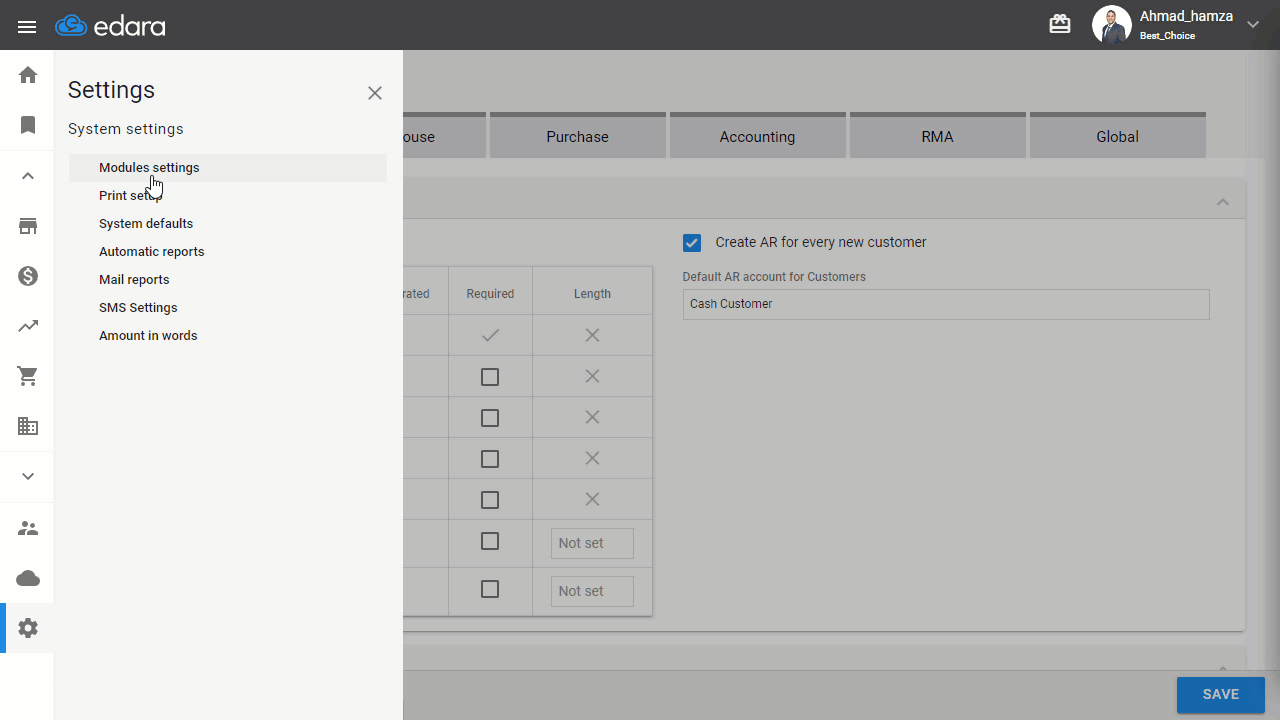Select Modules settings
1280x720 pixels.
228,168
